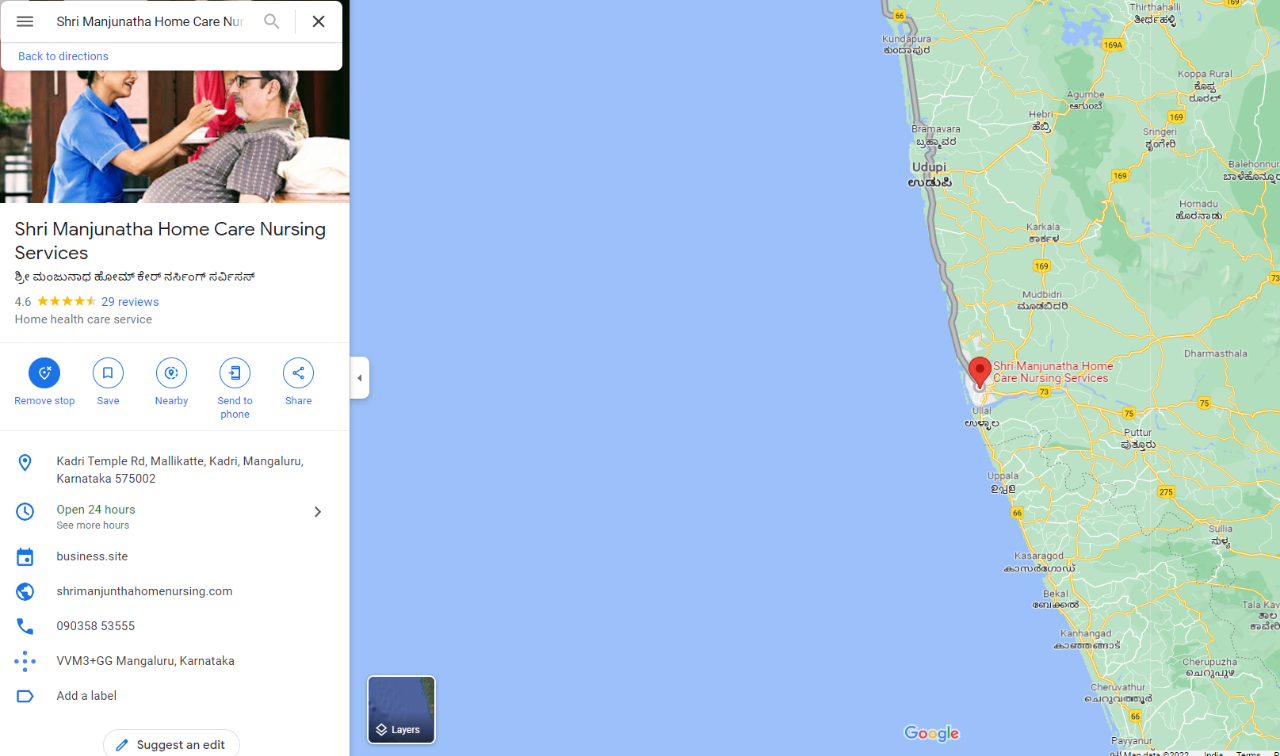Image resolution: width=1280 pixels, height=756 pixels.
Task: Click the Remove stop icon
Action: pos(44,373)
